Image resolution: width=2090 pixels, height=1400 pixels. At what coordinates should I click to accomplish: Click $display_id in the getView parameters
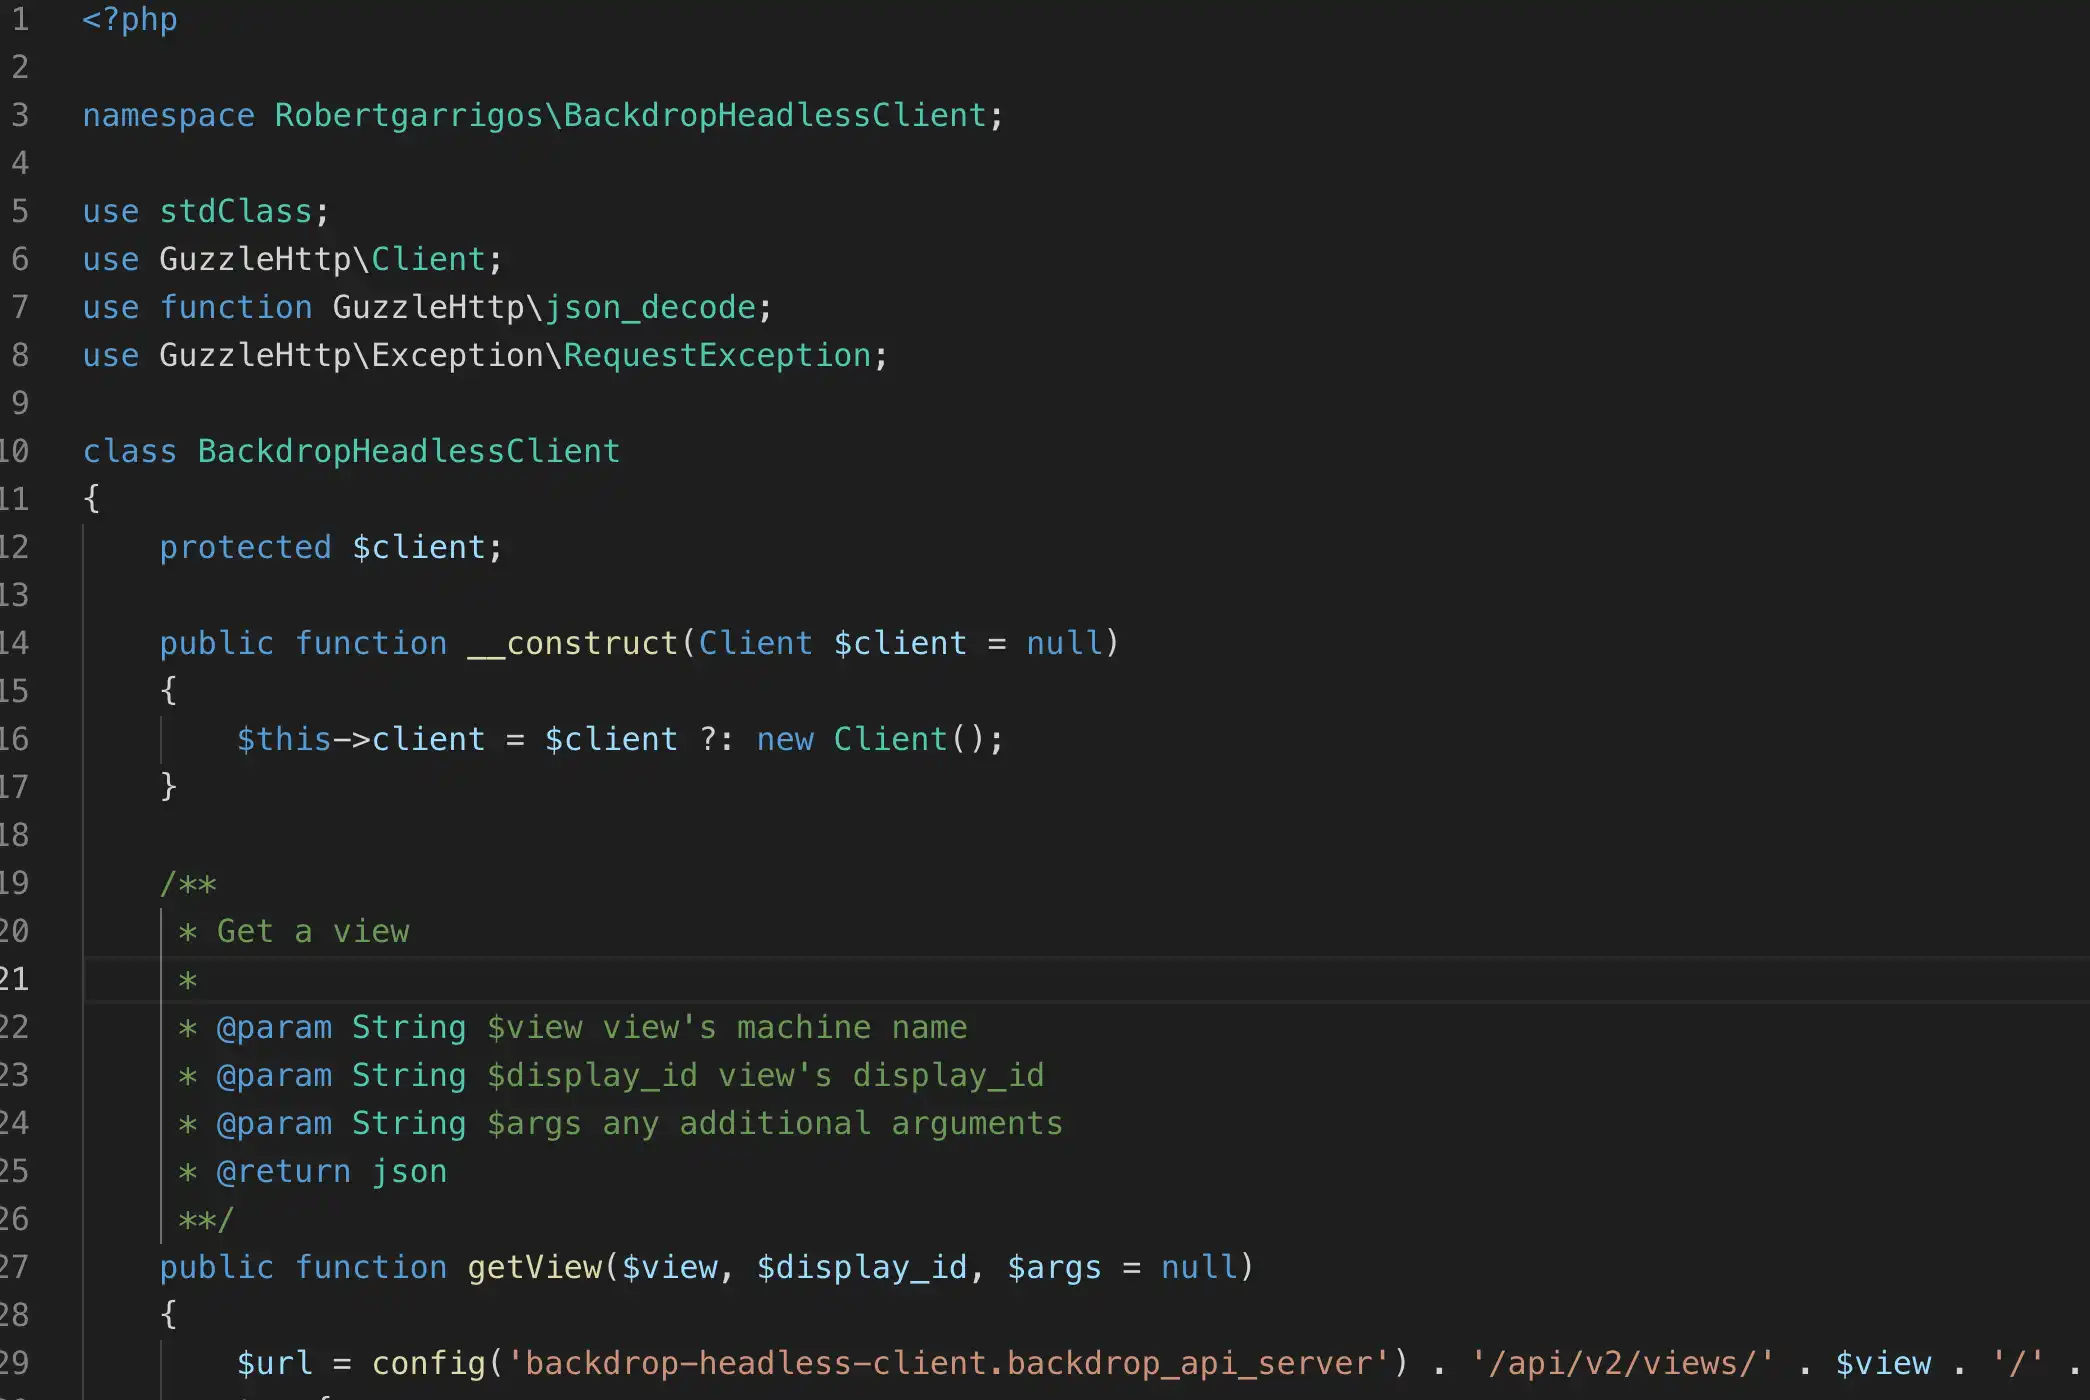click(861, 1267)
